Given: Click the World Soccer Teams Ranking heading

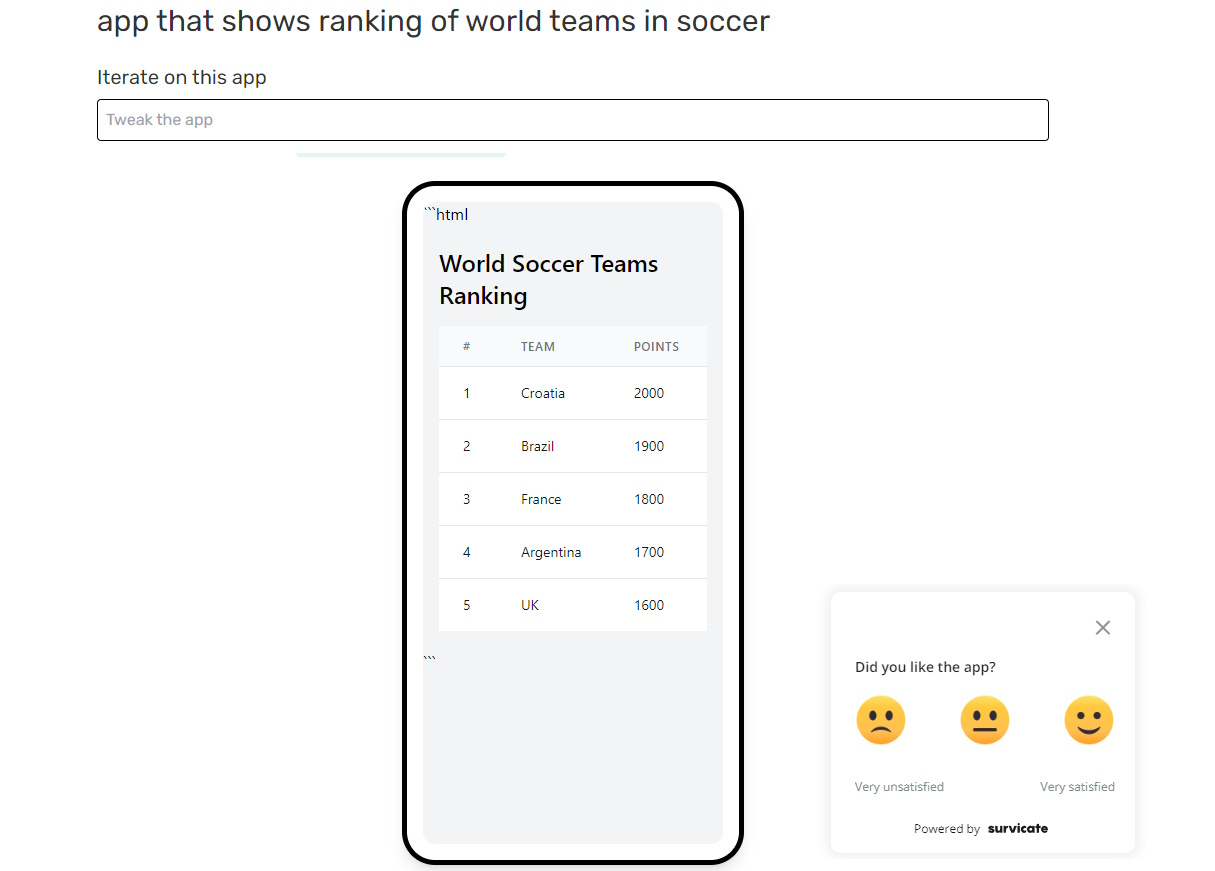Looking at the screenshot, I should click(548, 280).
